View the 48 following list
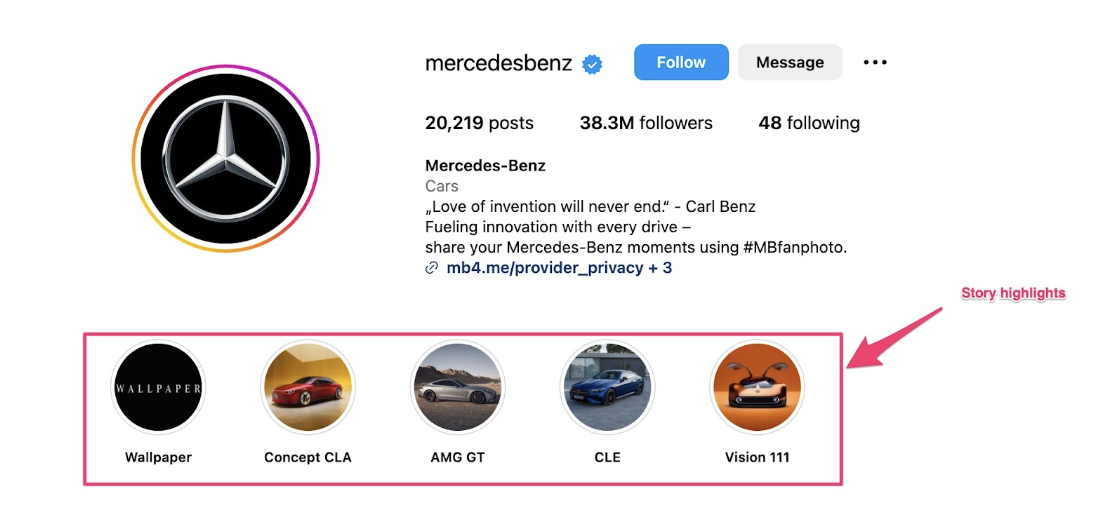The image size is (1108, 528). click(809, 123)
